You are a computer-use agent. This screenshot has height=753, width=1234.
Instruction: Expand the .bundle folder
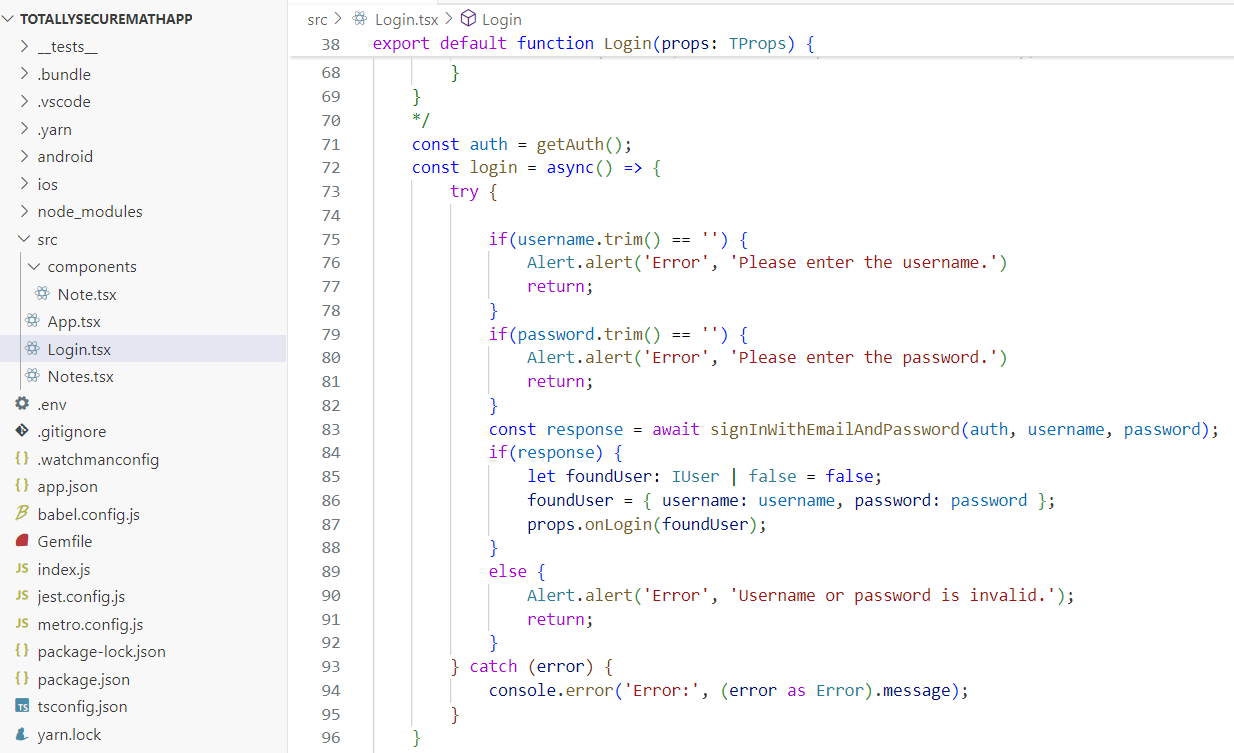[x=25, y=74]
